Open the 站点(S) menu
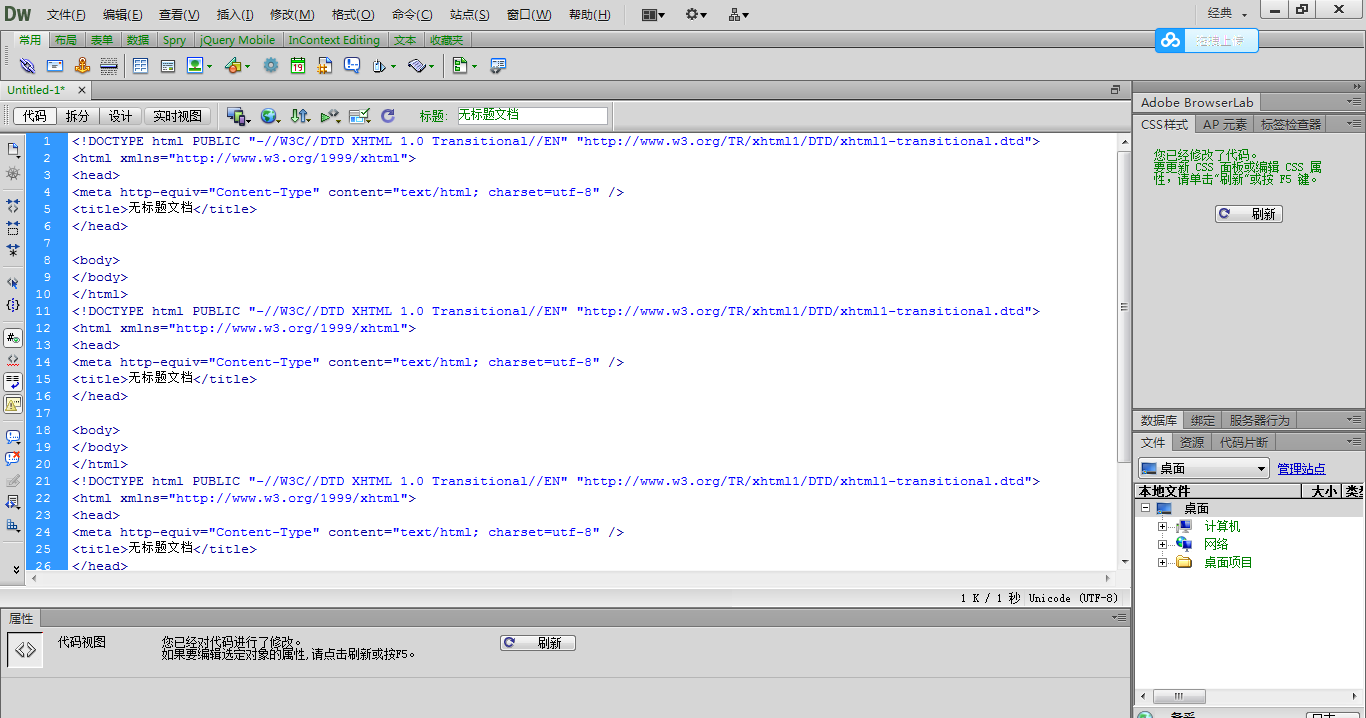The image size is (1366, 718). tap(469, 15)
